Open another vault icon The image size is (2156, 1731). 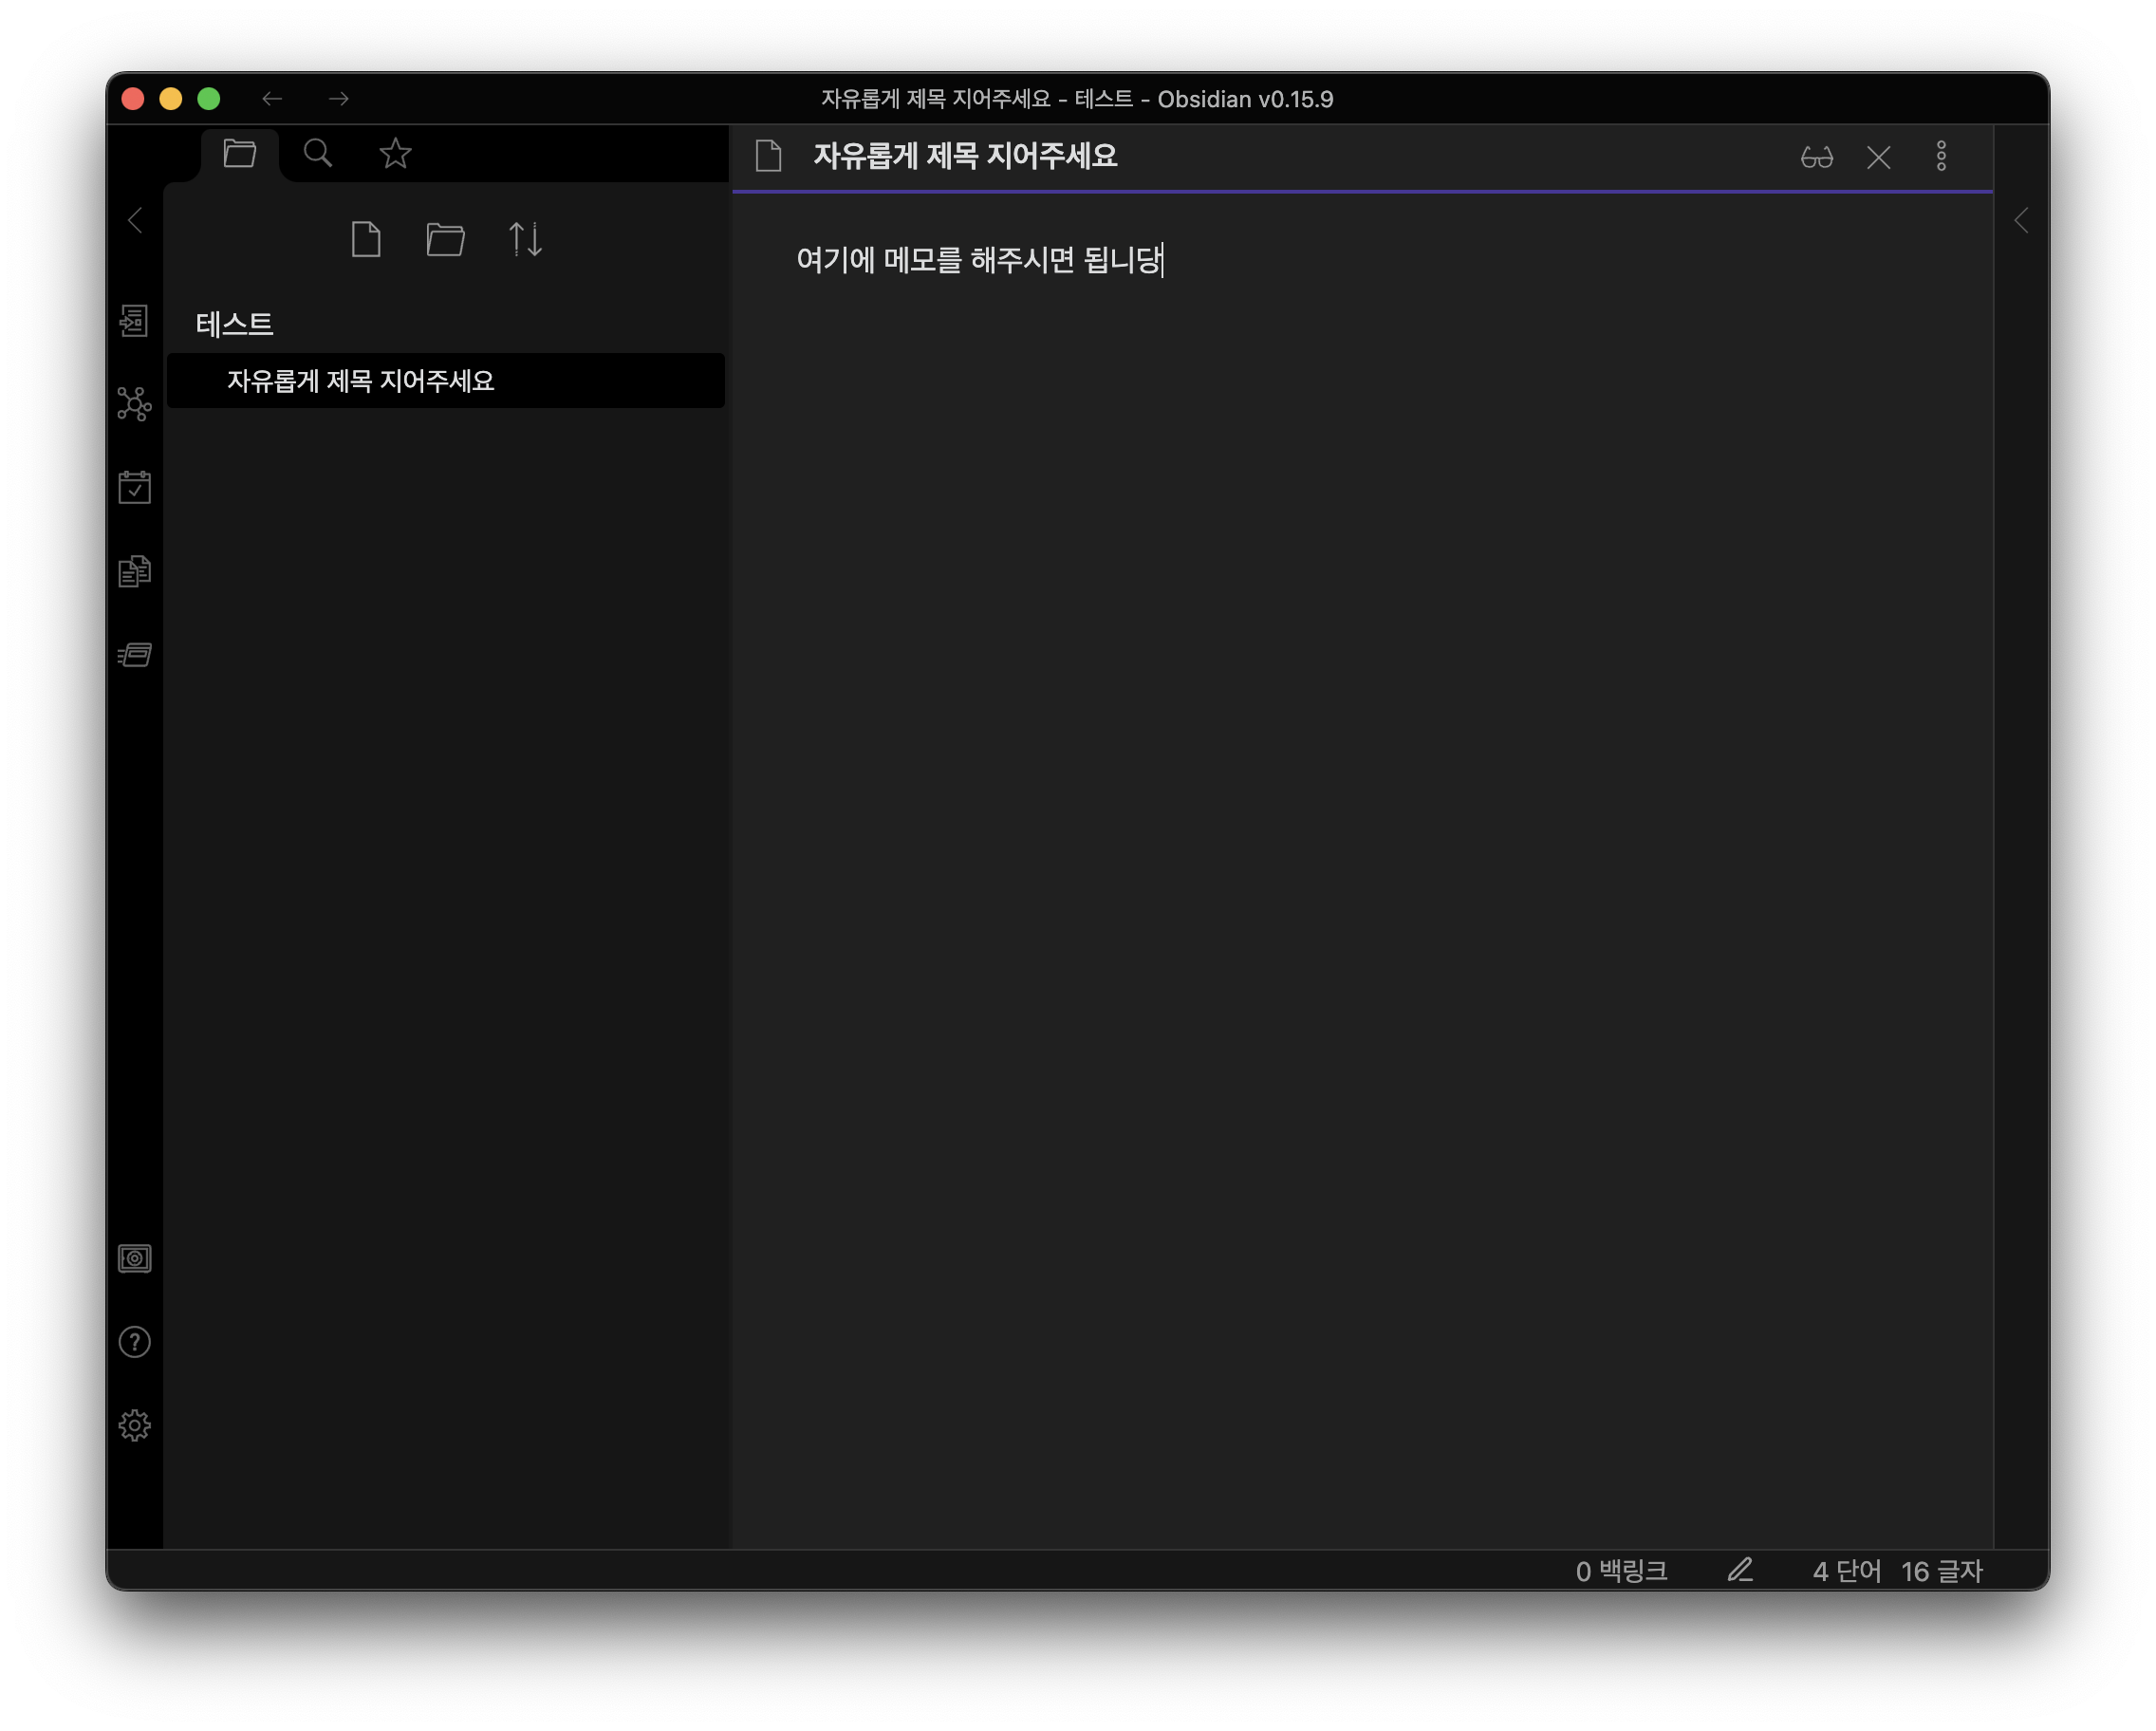134,1258
